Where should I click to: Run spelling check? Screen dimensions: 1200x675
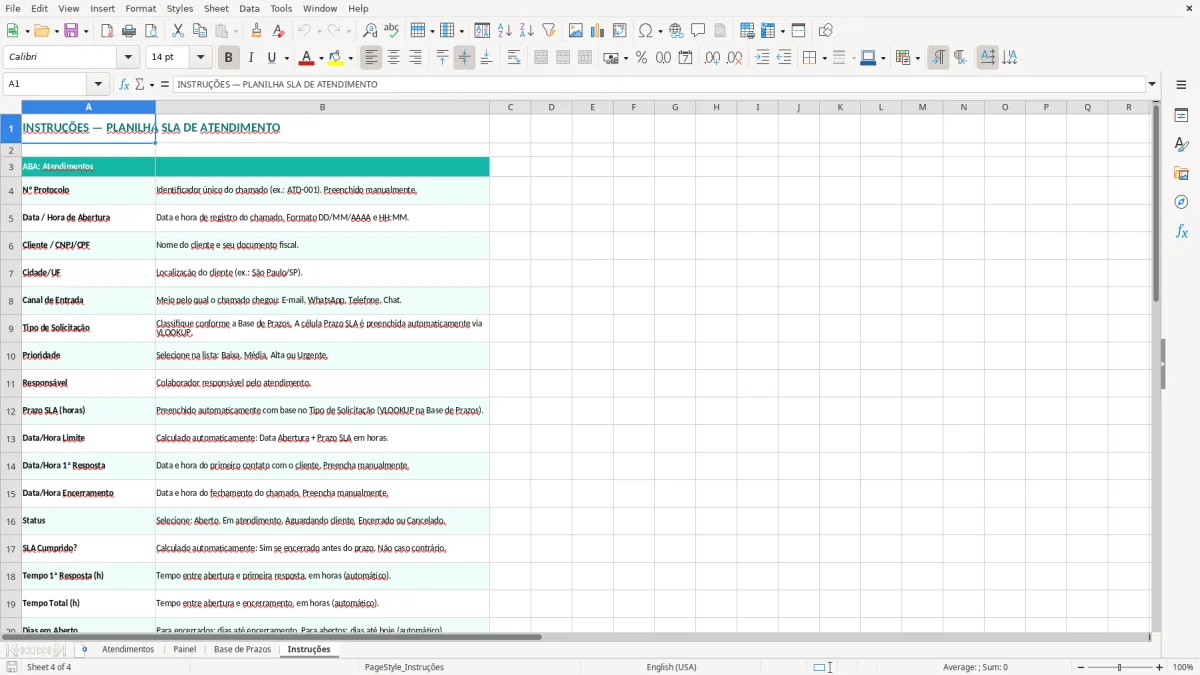click(x=392, y=31)
